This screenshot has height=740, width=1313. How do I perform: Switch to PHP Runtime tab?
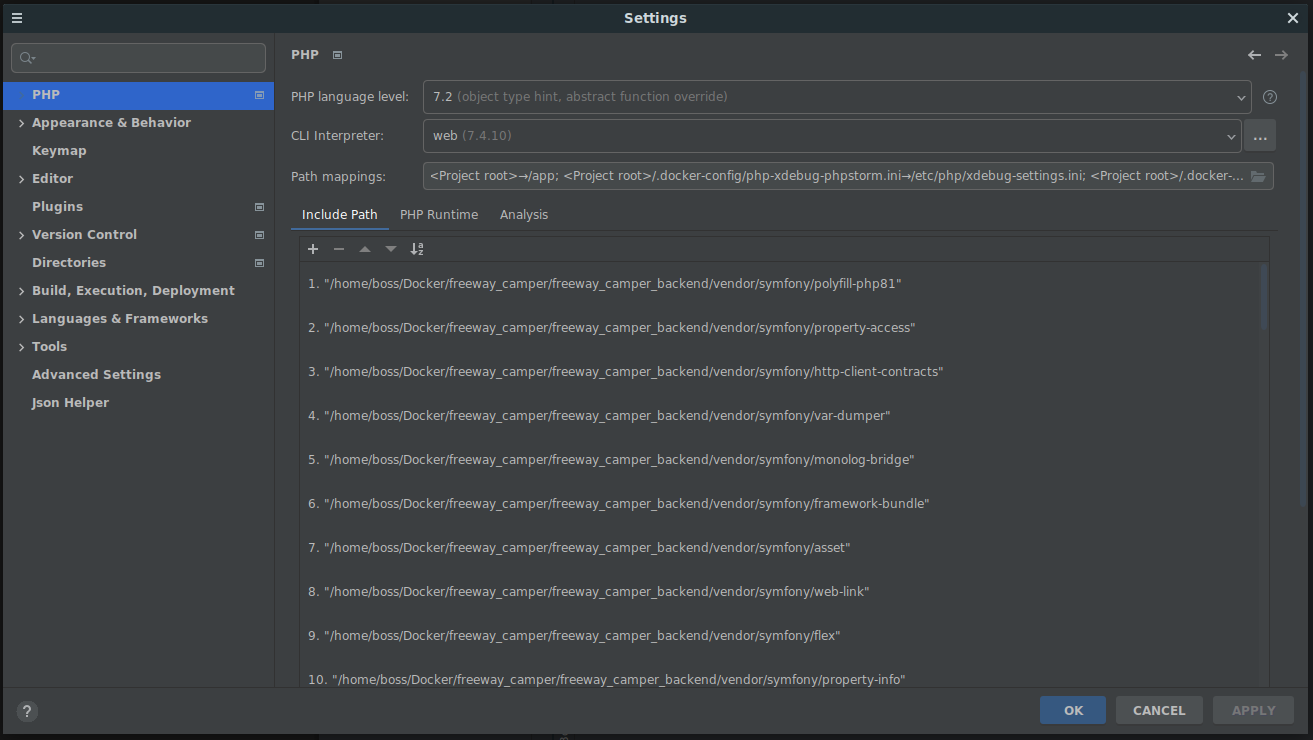439,215
